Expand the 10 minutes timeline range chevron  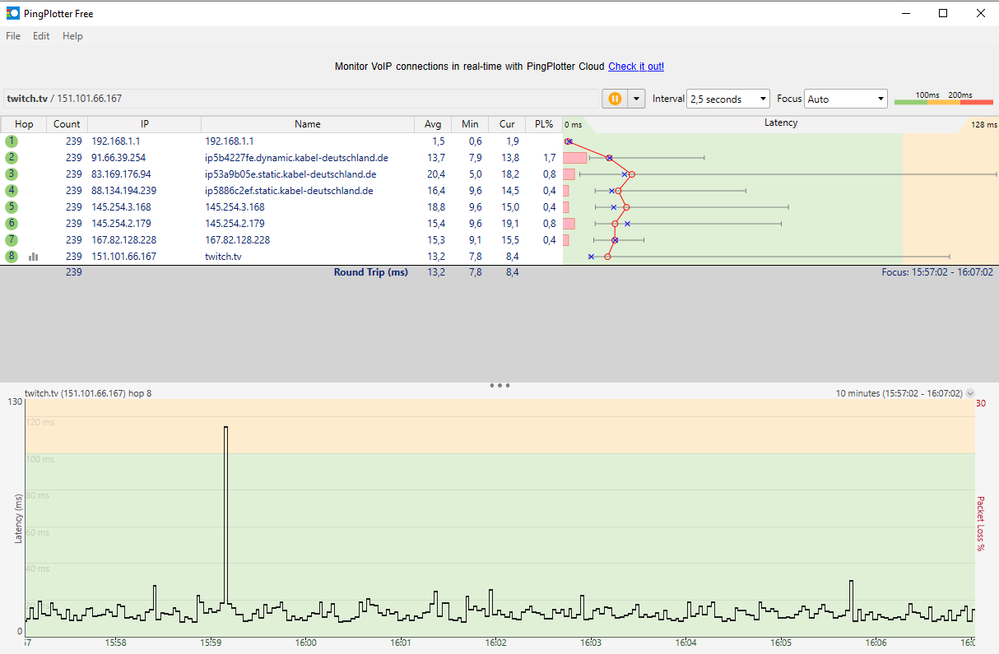pyautogui.click(x=970, y=394)
